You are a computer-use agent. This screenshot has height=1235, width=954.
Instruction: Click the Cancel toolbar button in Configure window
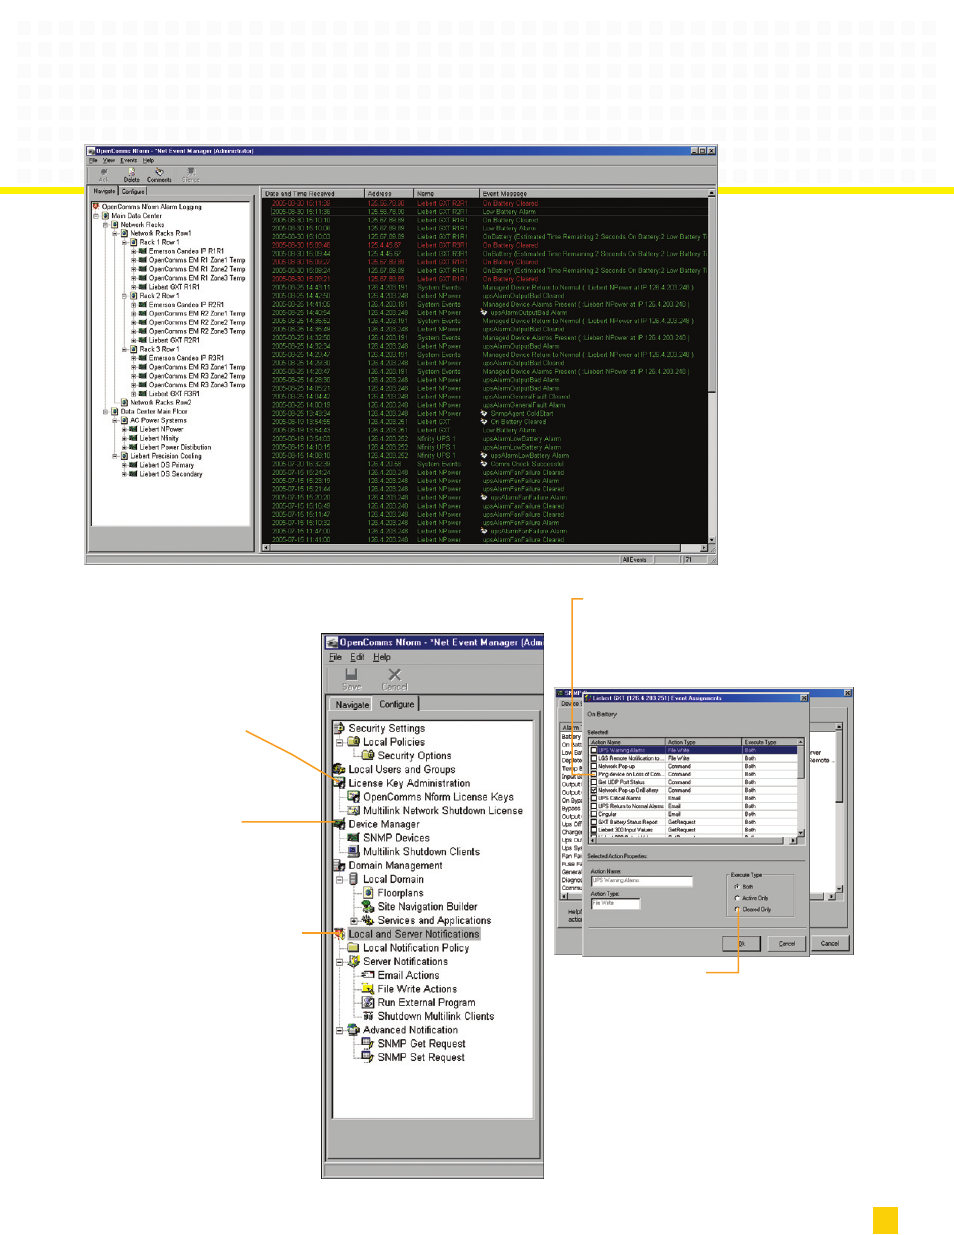click(395, 679)
